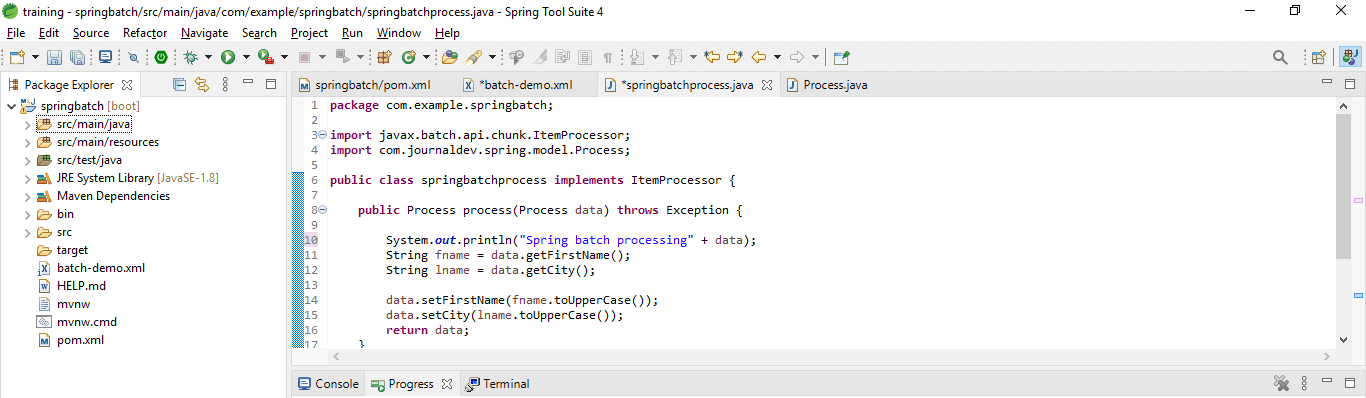This screenshot has width=1366, height=398.
Task: Collapse the process method on line 8
Action: click(x=322, y=210)
